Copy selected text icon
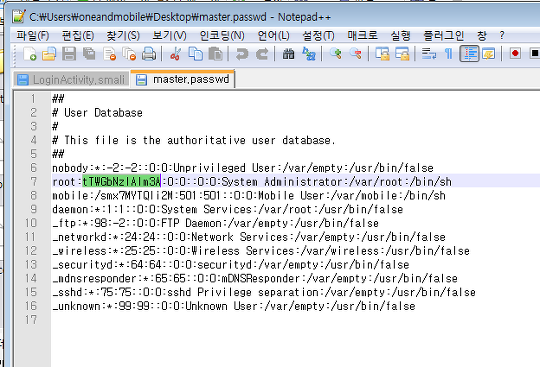540x367 pixels. [196, 54]
